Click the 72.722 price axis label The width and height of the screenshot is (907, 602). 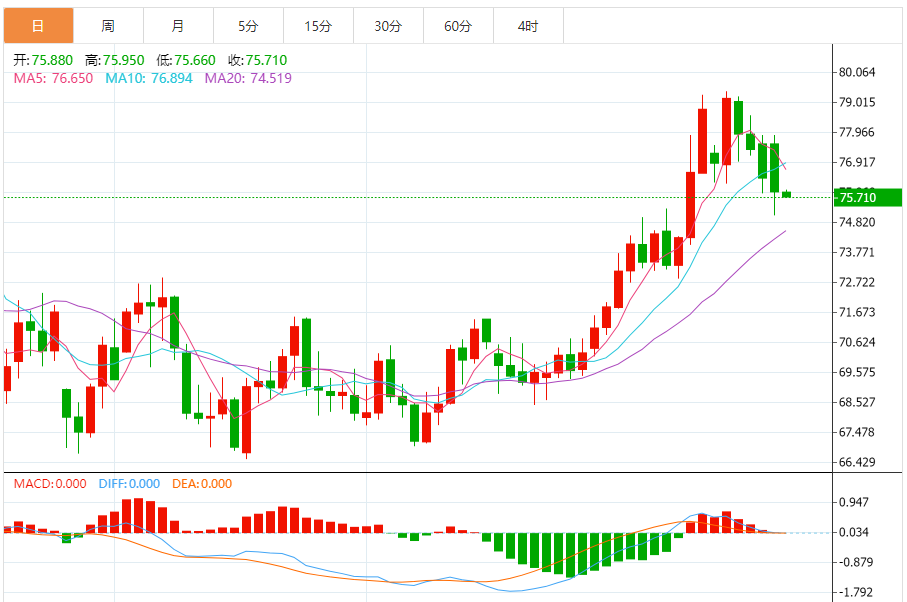[857, 282]
